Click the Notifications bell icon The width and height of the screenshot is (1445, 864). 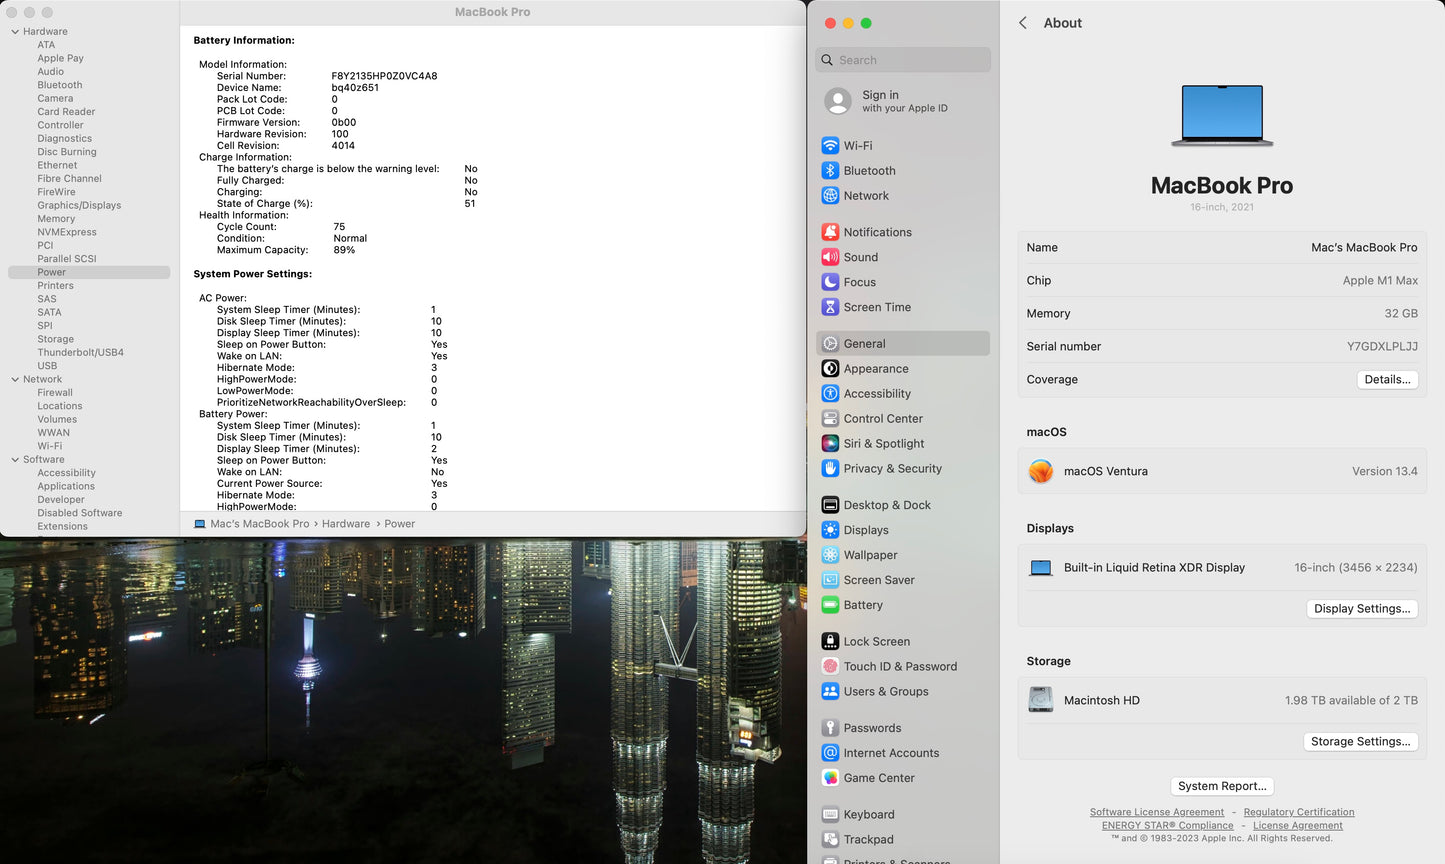tap(830, 231)
